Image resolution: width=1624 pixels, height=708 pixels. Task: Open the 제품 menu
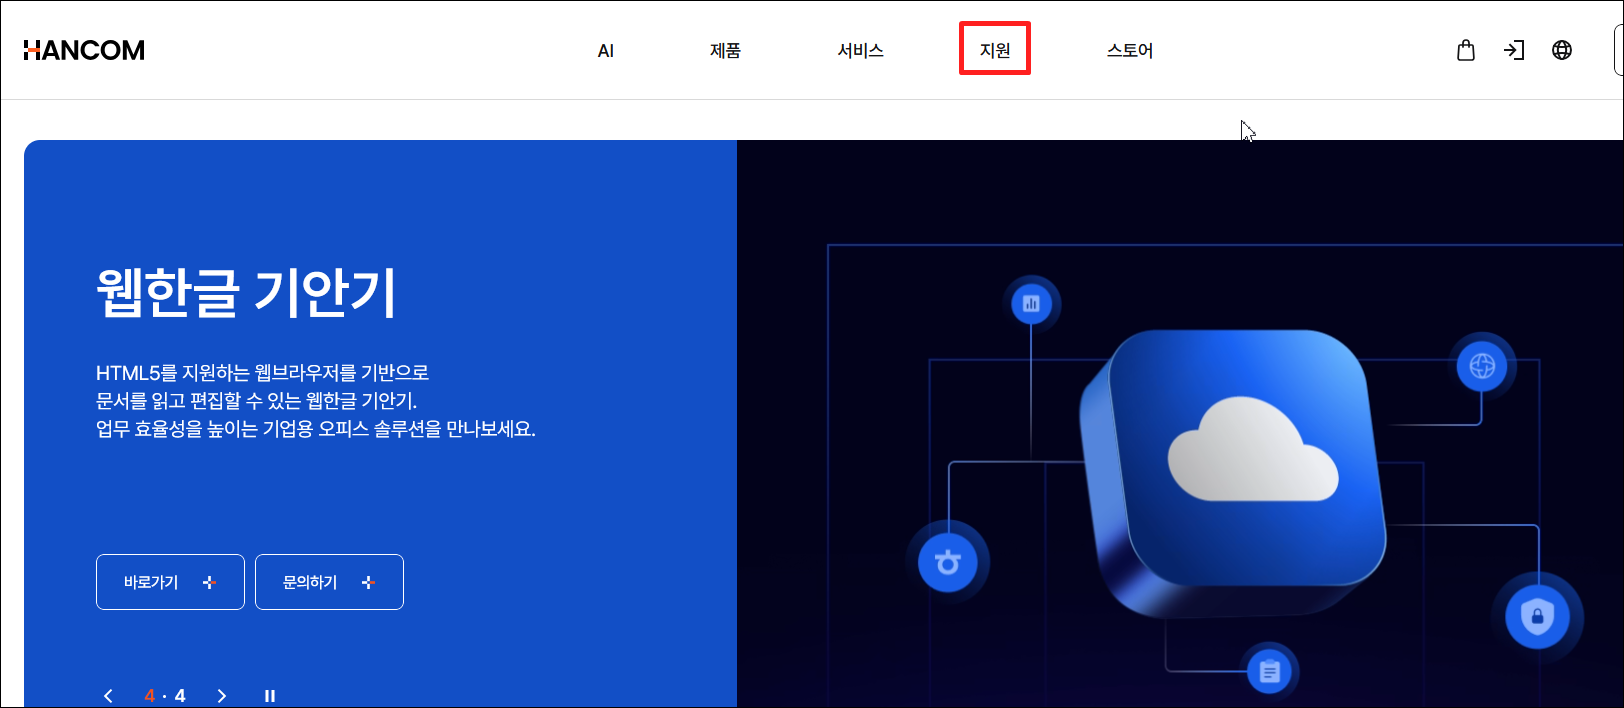[x=725, y=51]
